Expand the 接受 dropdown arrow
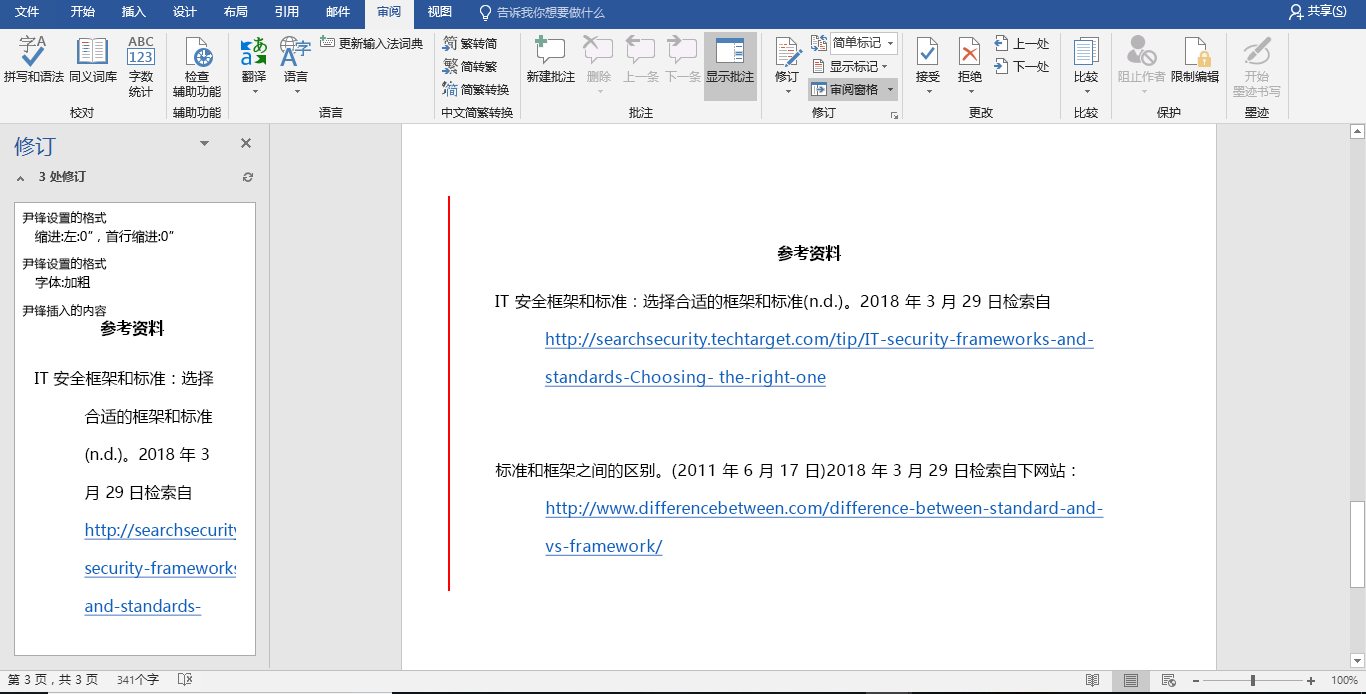This screenshot has height=694, width=1366. pos(928,92)
